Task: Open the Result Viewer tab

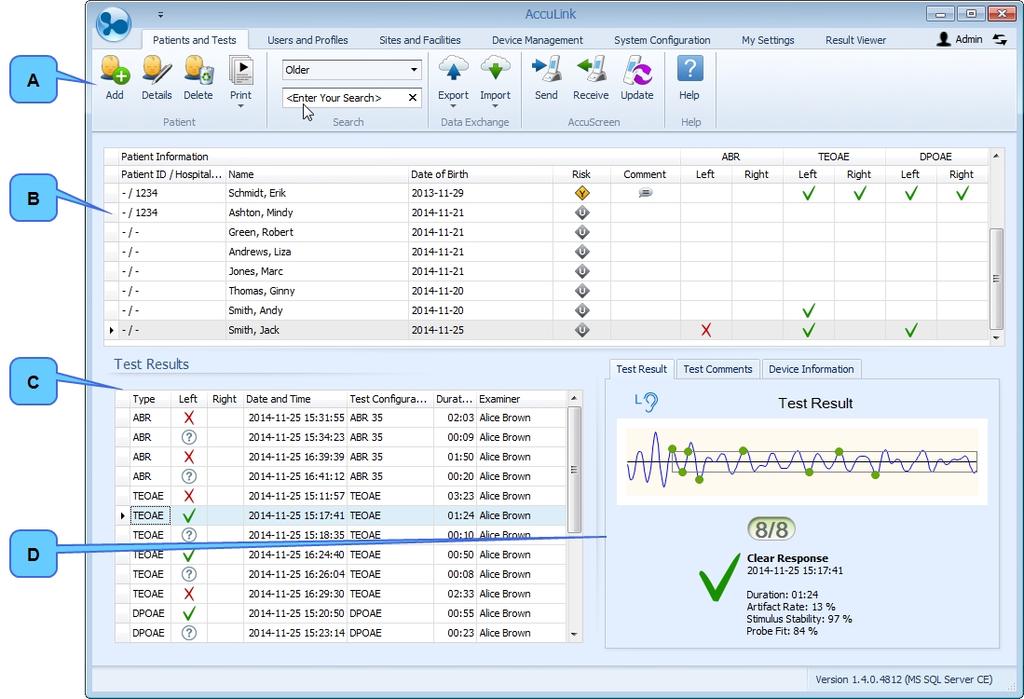Action: (856, 40)
